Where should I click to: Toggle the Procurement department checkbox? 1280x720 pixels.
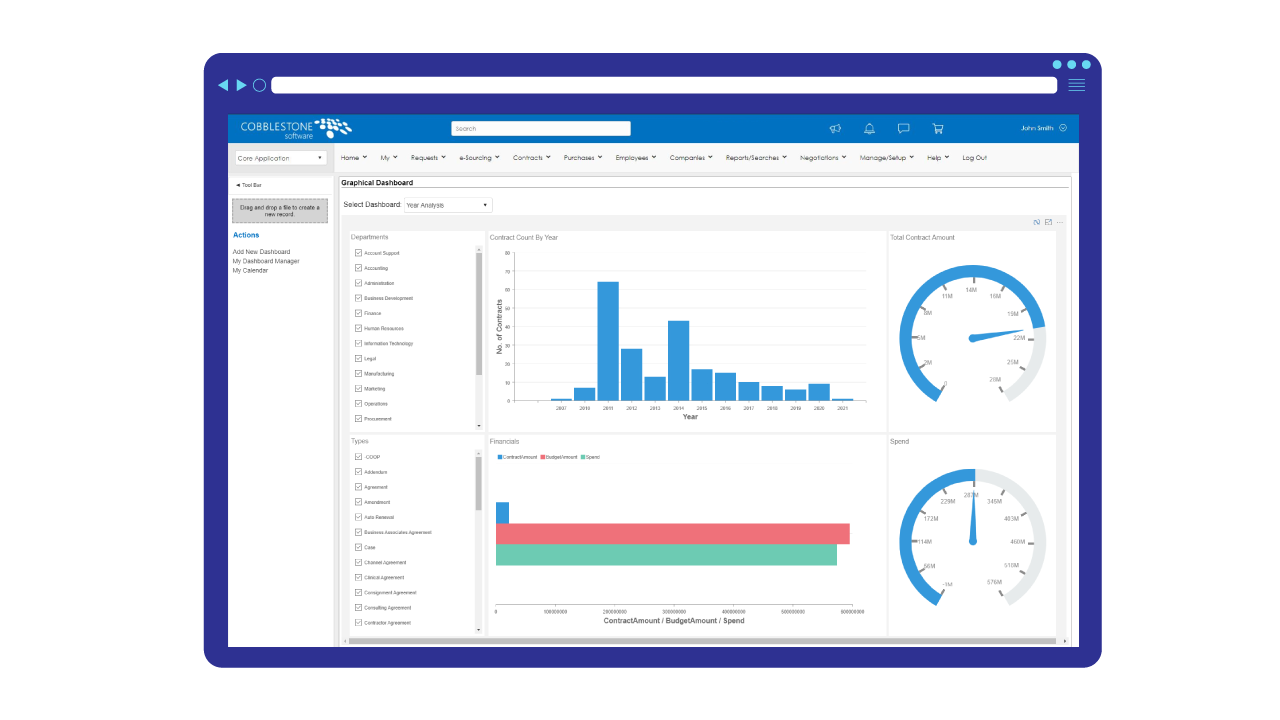click(359, 418)
